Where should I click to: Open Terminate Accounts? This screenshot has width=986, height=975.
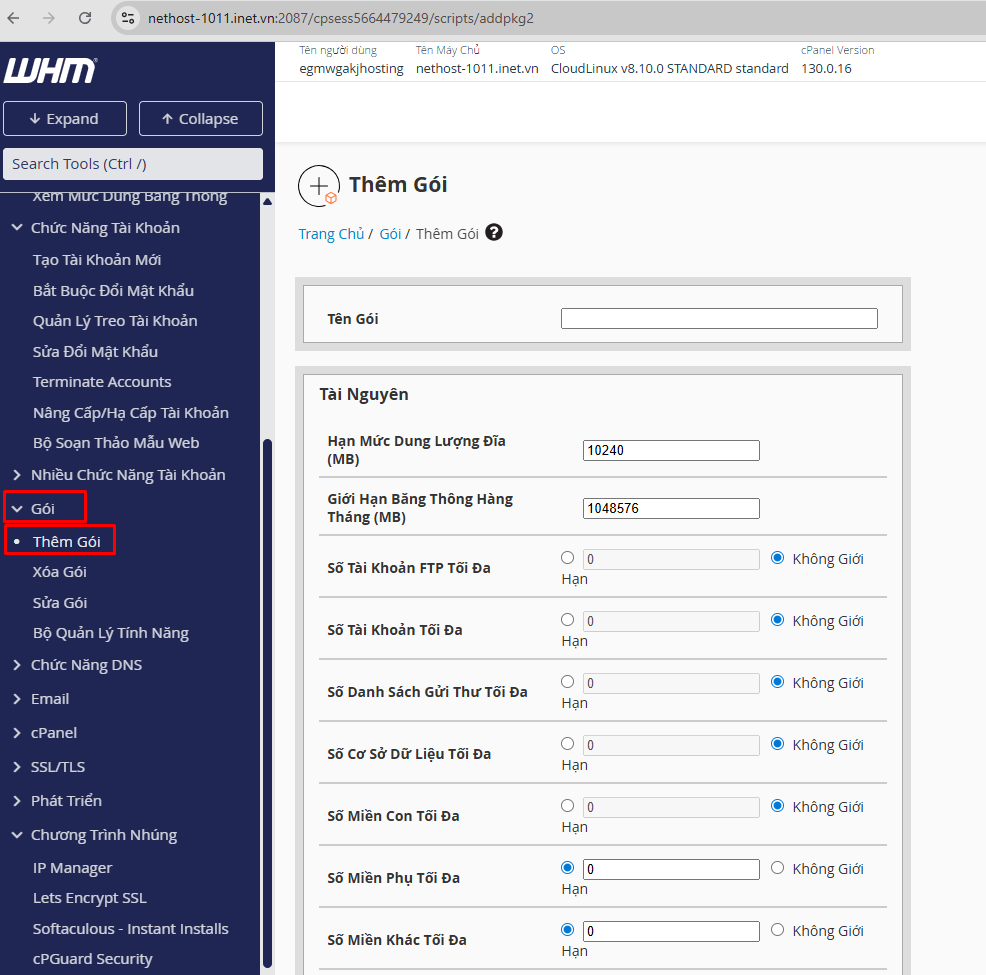102,382
